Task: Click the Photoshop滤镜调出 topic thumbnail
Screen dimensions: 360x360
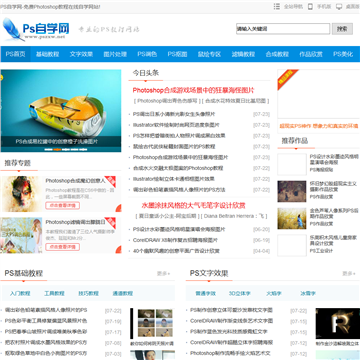Action: point(22,235)
